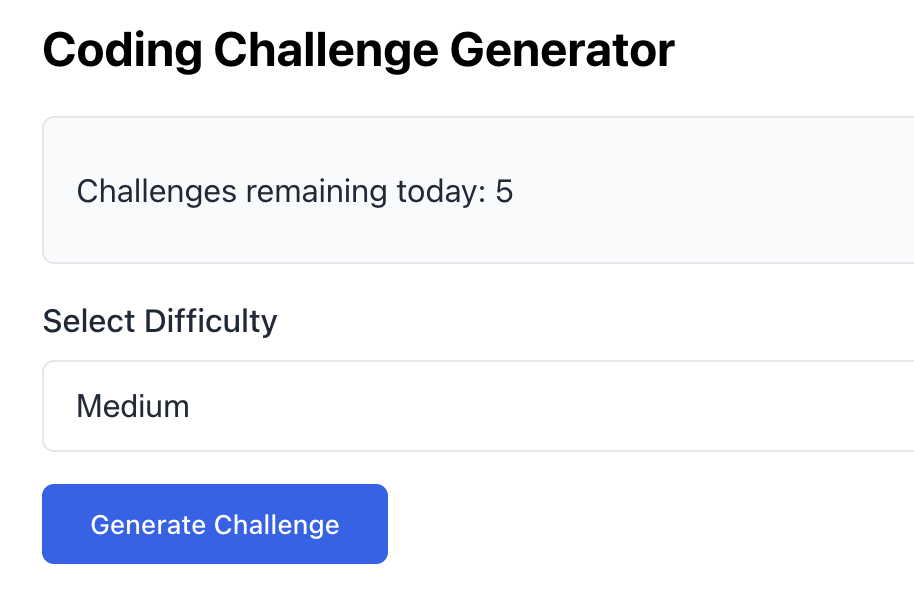Image resolution: width=914 pixels, height=594 pixels.
Task: Click the word Challenges in the info panel
Action: coord(156,191)
